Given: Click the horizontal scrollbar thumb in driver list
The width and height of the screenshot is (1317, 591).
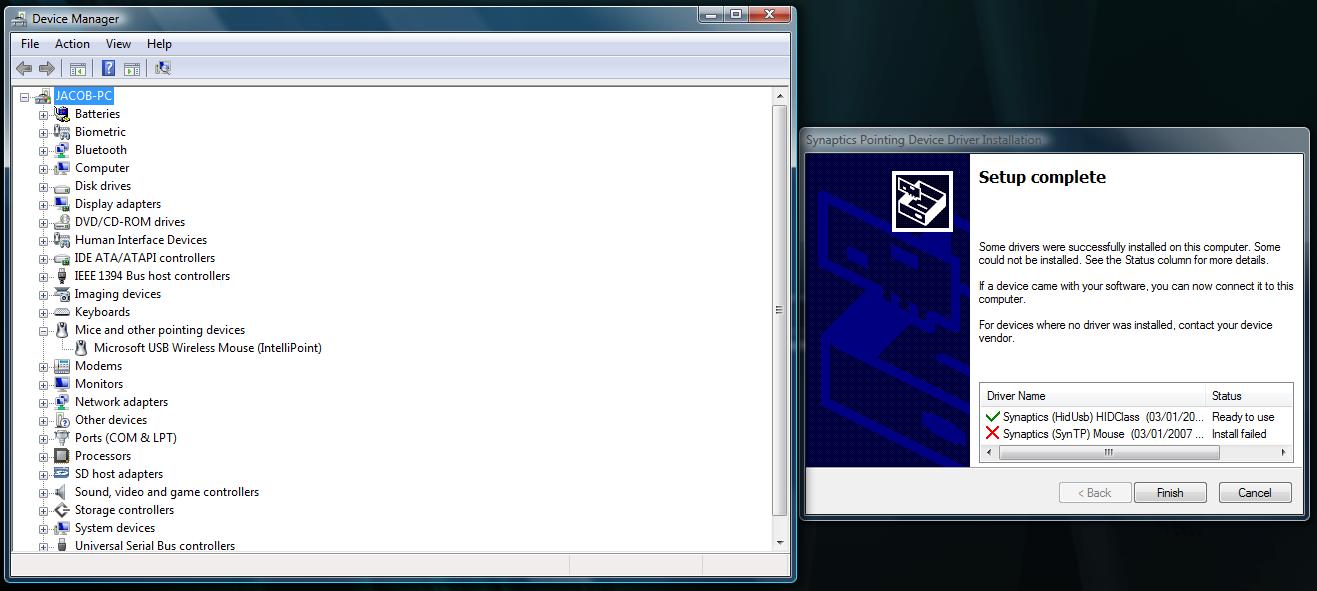Looking at the screenshot, I should click(x=1109, y=453).
